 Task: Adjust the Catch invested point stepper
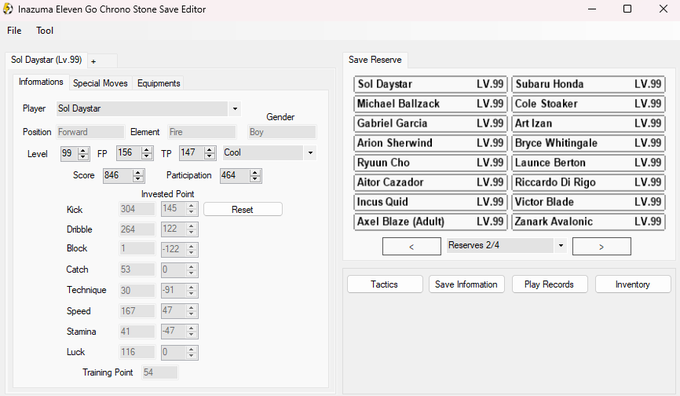(x=191, y=270)
